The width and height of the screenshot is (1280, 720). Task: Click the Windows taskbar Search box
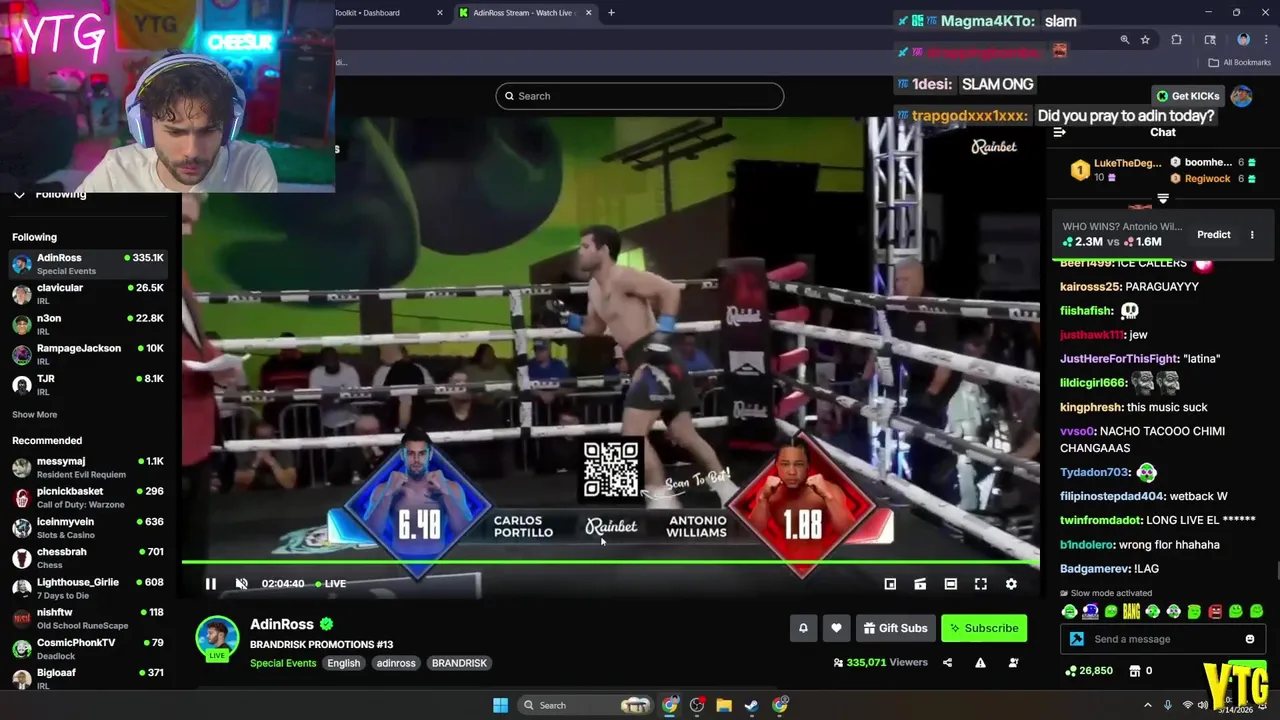click(x=586, y=705)
